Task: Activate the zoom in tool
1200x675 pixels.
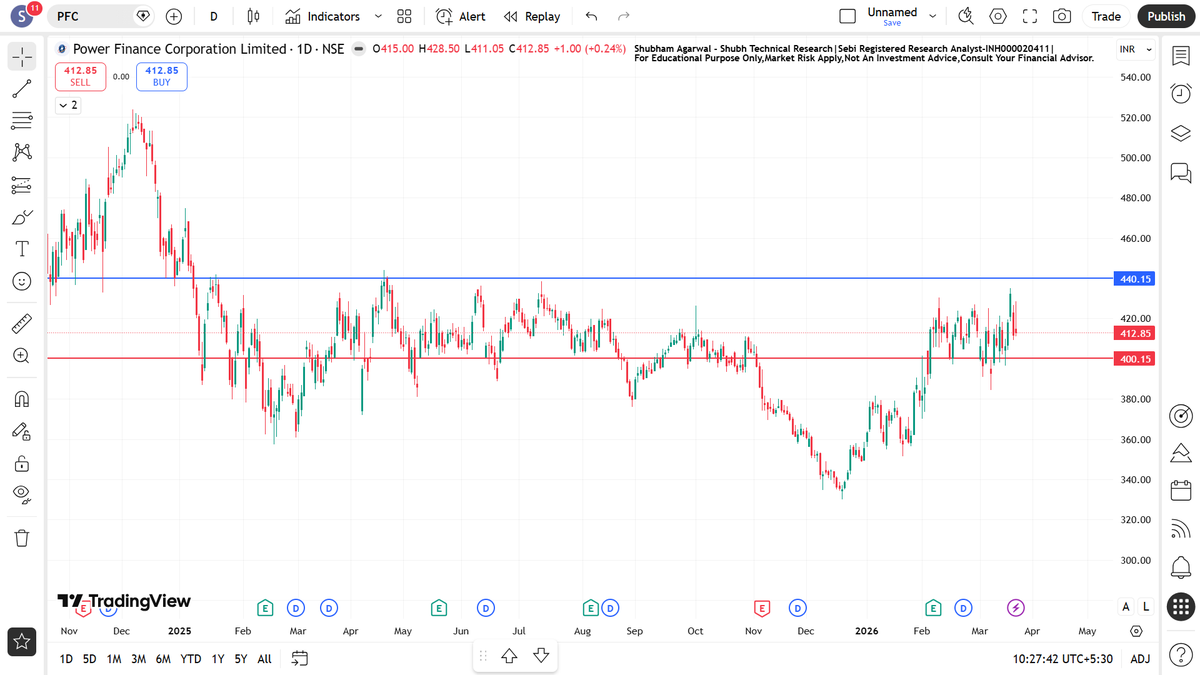Action: point(22,355)
